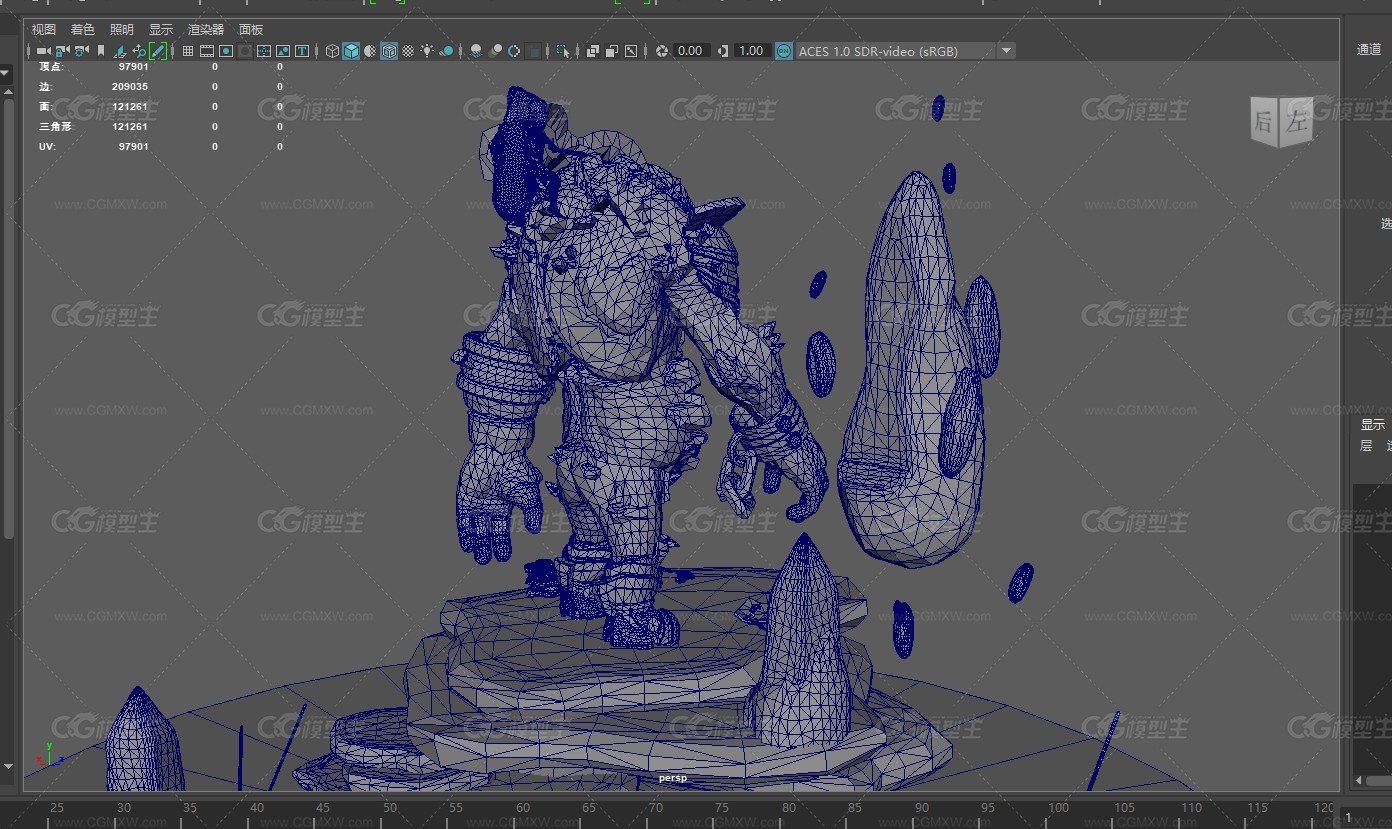This screenshot has width=1392, height=829.
Task: Click the Isolate Select icon
Action: (x=563, y=51)
